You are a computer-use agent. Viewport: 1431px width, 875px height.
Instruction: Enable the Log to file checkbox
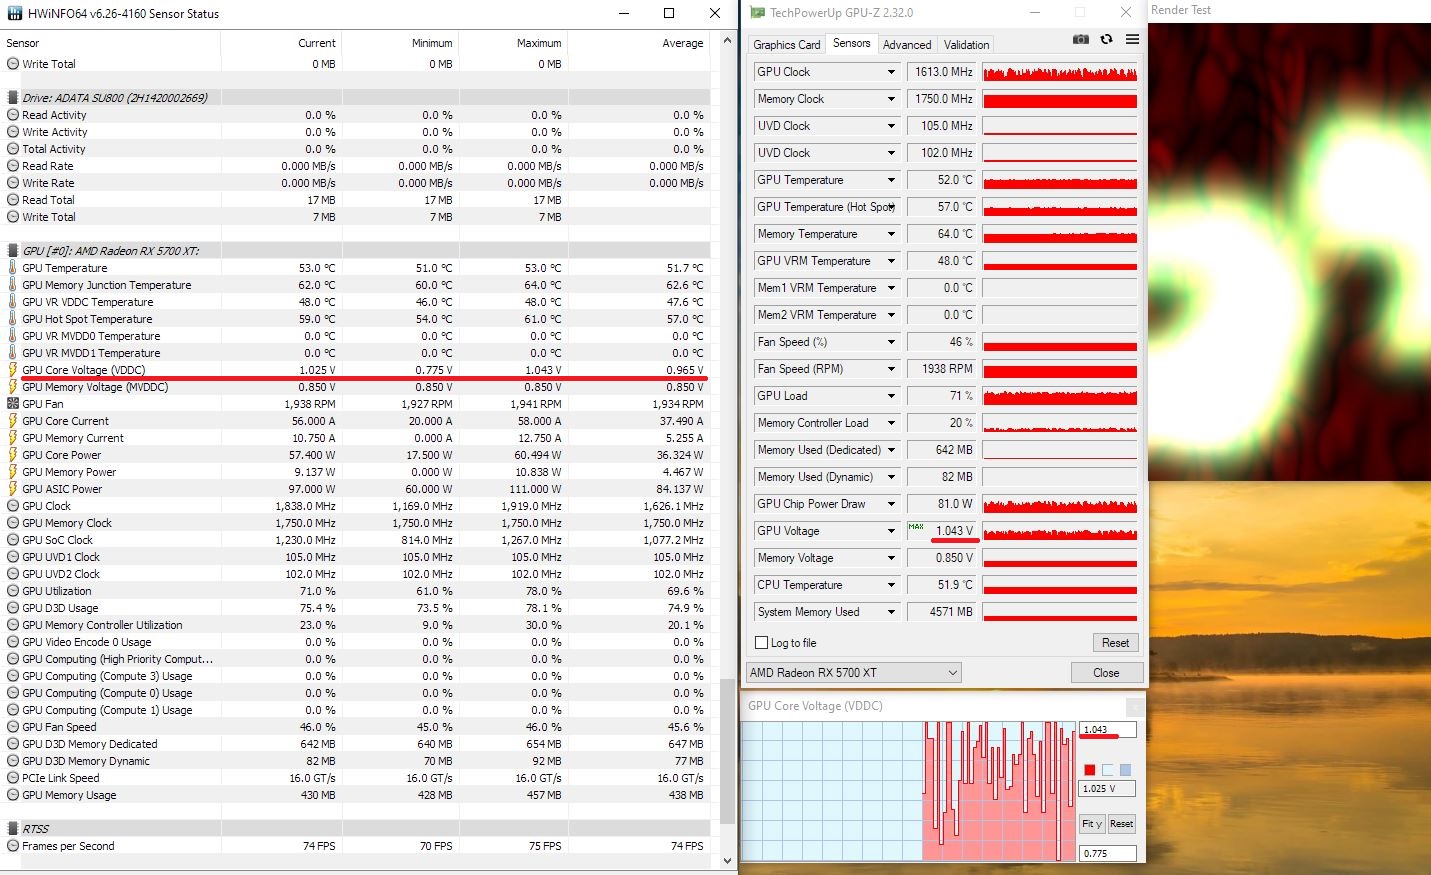762,643
